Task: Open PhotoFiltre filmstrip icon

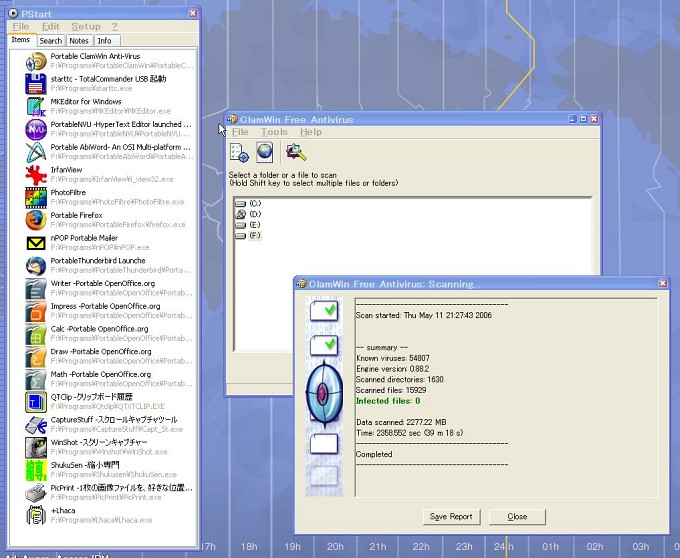Action: click(x=36, y=197)
